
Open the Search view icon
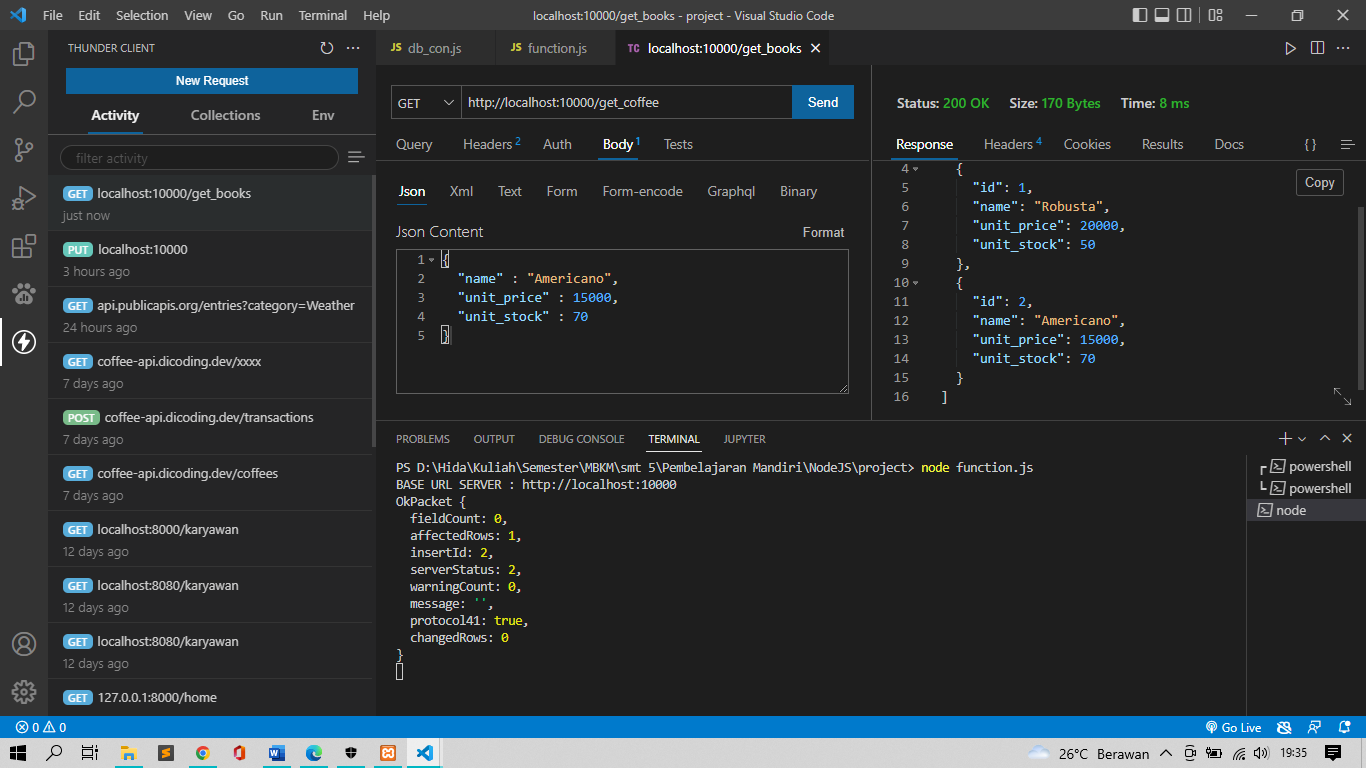point(24,102)
